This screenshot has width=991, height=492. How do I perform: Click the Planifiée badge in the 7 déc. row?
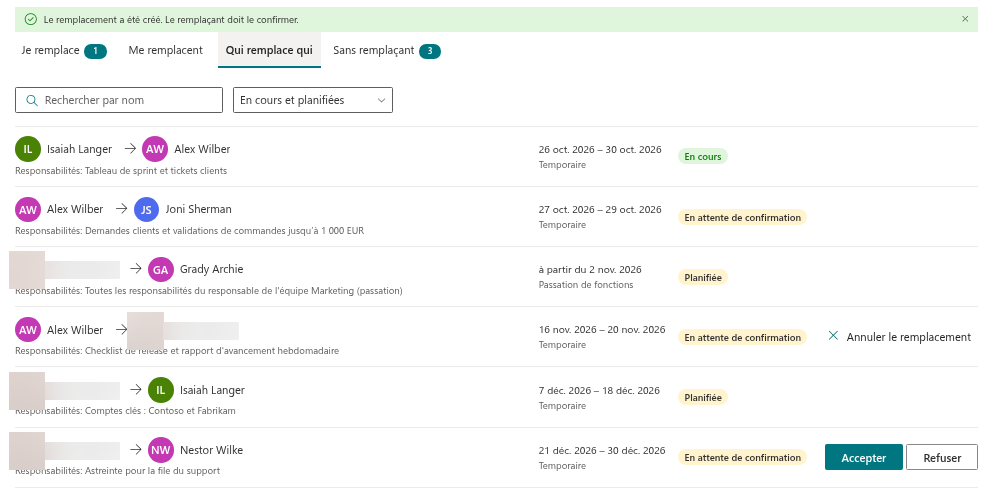click(x=703, y=397)
